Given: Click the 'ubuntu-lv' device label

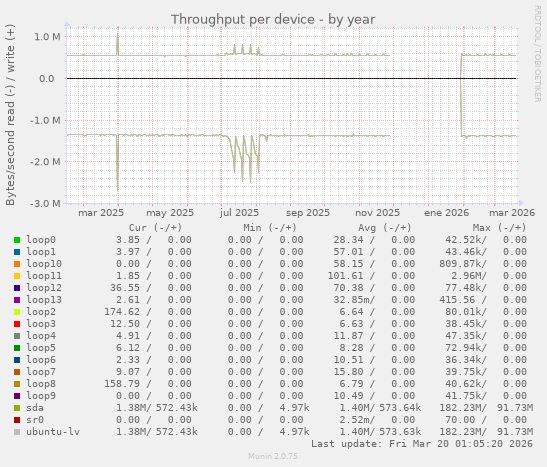Looking at the screenshot, I should (x=53, y=431).
